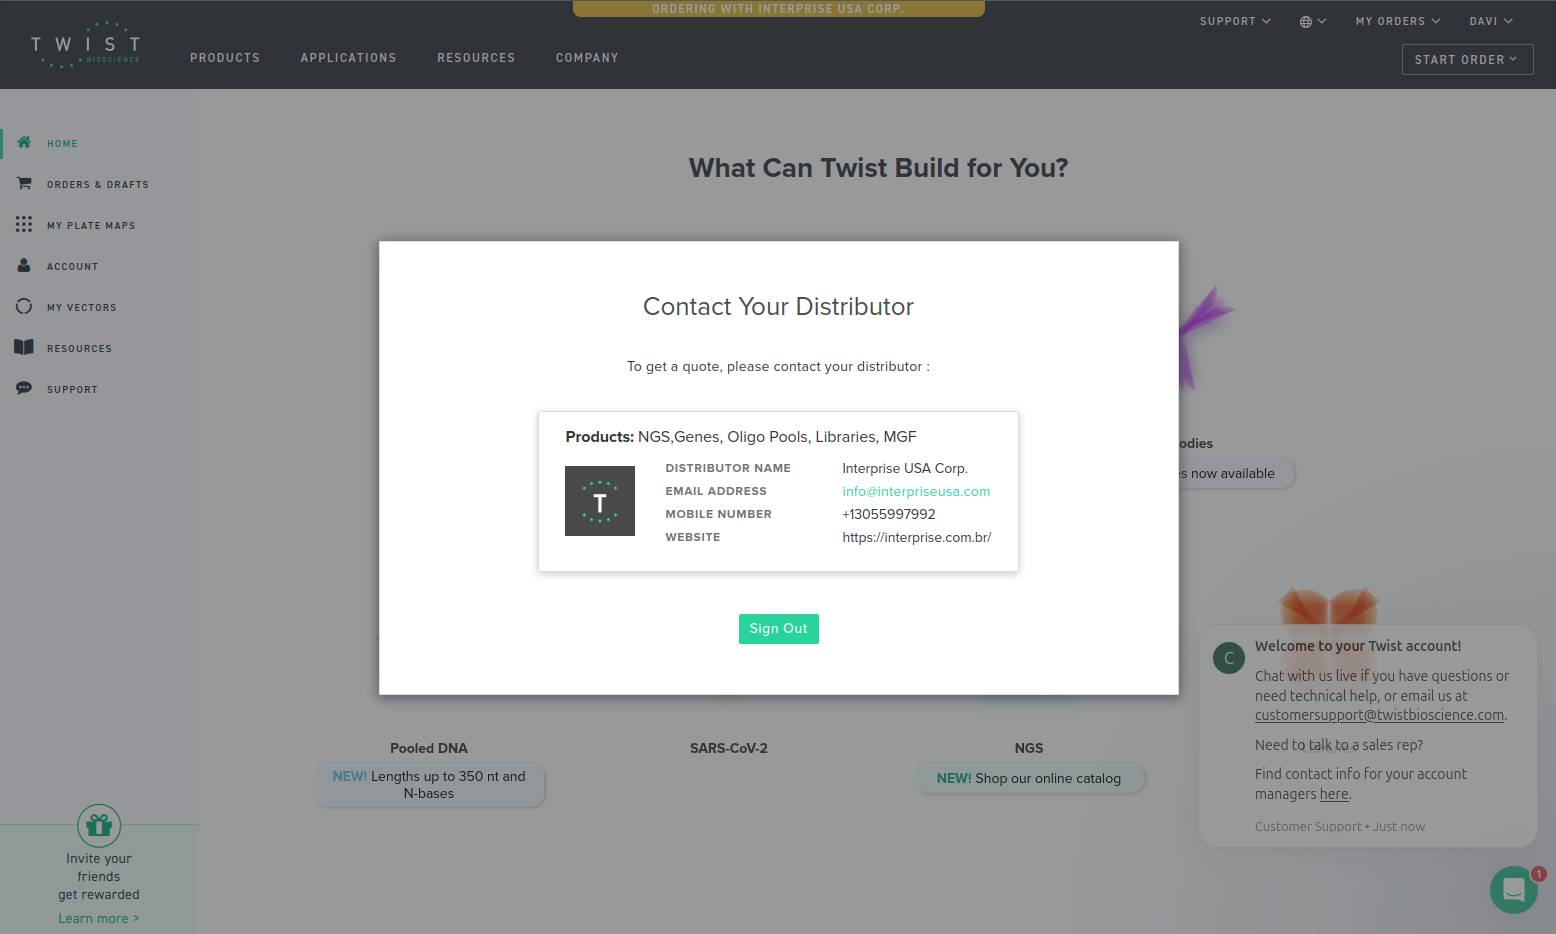Select the My Plate Maps grid icon

coord(24,225)
